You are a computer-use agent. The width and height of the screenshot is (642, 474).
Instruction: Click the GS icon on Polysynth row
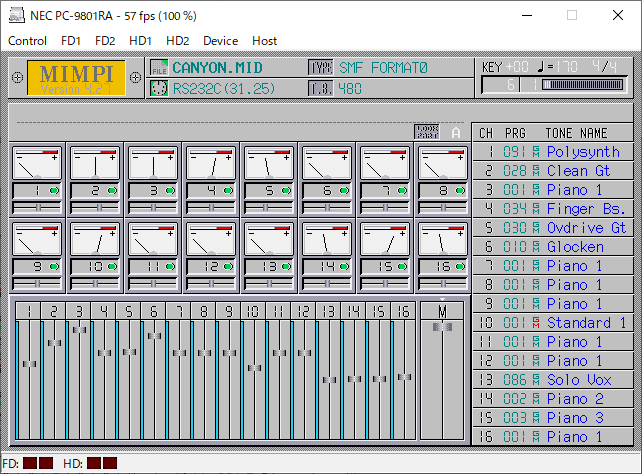coord(536,152)
